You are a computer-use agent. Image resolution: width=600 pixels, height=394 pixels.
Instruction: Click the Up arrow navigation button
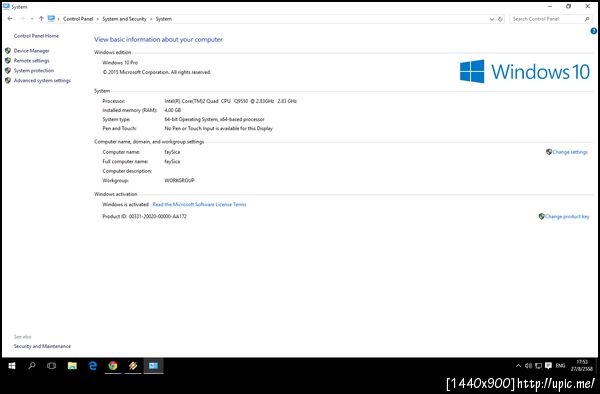41,18
